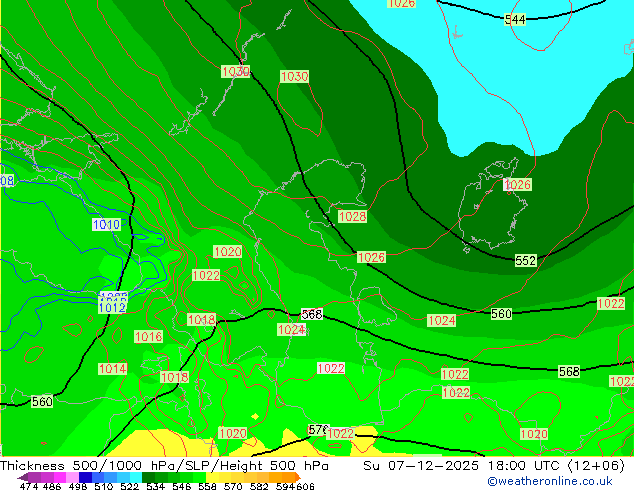Click the blue 1012 isobar label
The height and width of the screenshot is (490, 634).
[112, 307]
